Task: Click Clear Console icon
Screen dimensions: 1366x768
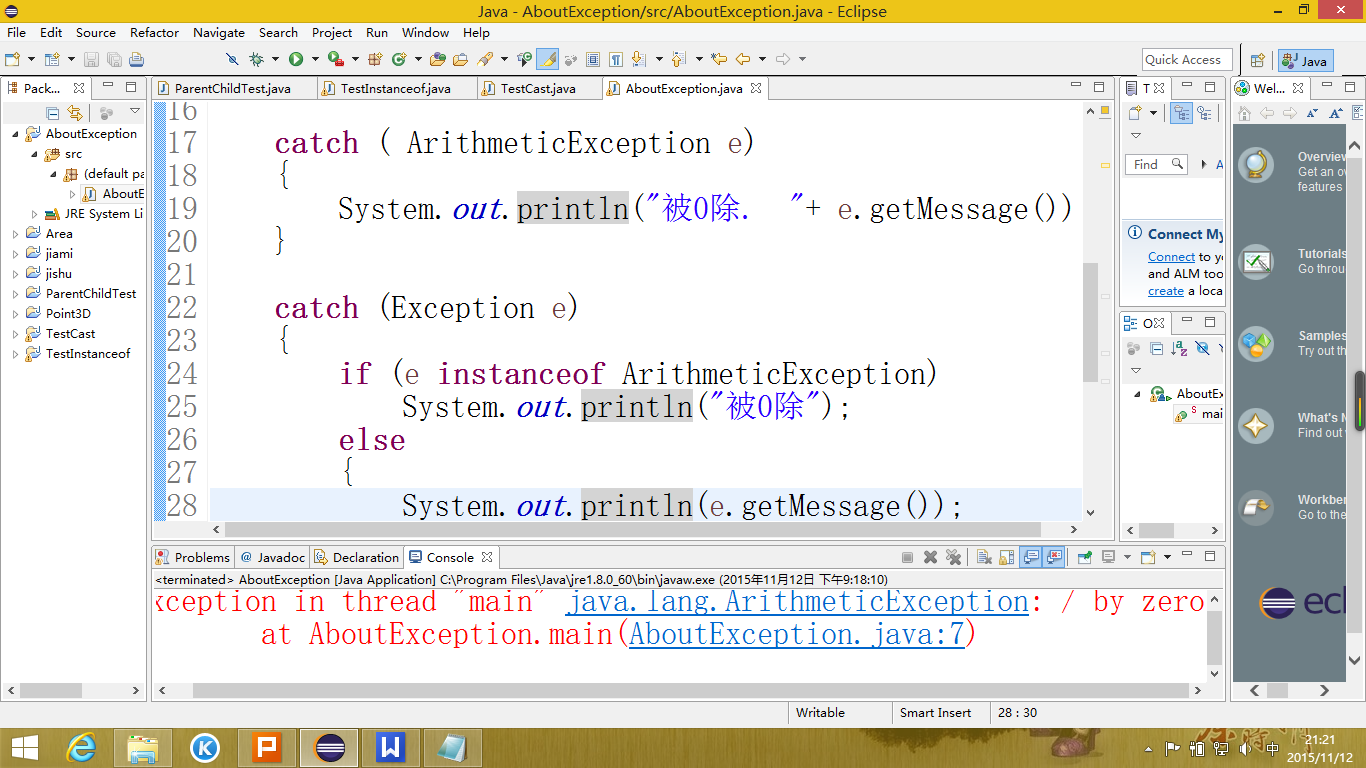Action: (x=984, y=557)
